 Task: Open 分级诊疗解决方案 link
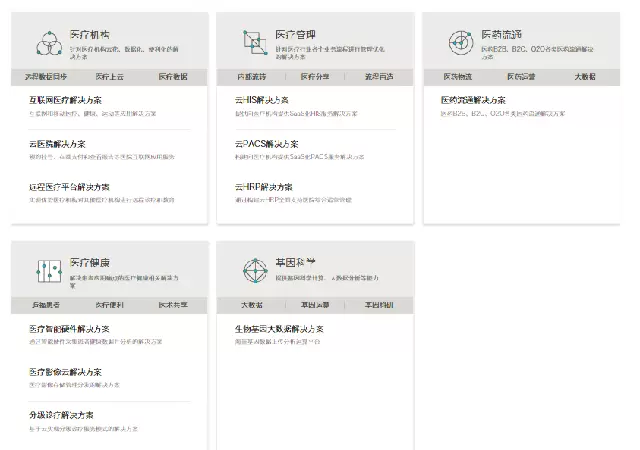[62, 415]
